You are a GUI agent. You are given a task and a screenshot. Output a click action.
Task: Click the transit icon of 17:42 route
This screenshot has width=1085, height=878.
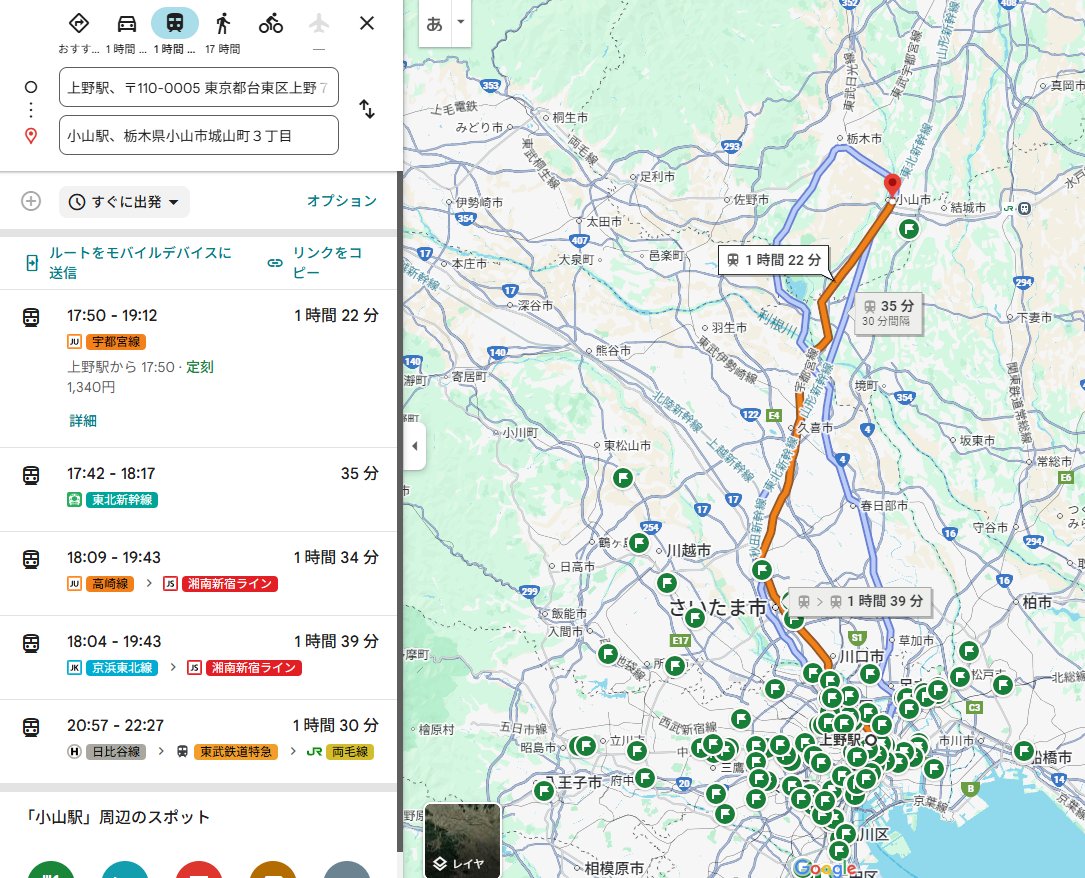pyautogui.click(x=31, y=475)
